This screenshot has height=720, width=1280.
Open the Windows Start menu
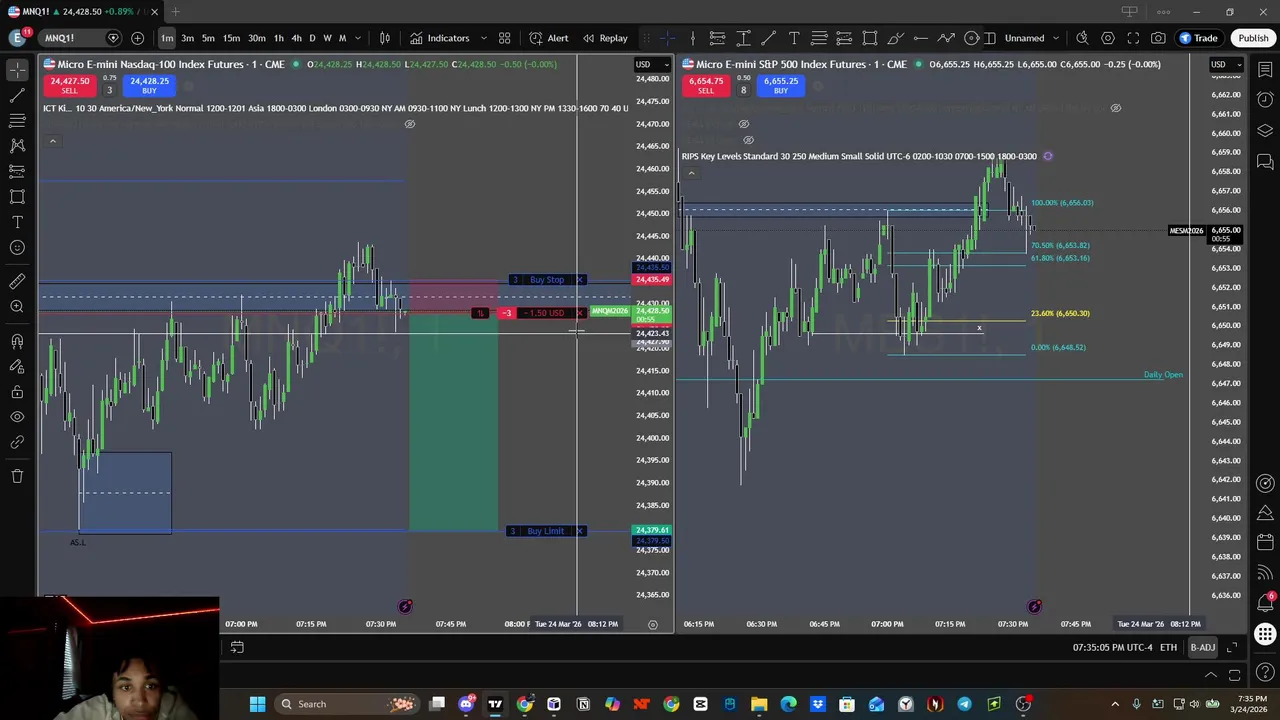point(257,704)
